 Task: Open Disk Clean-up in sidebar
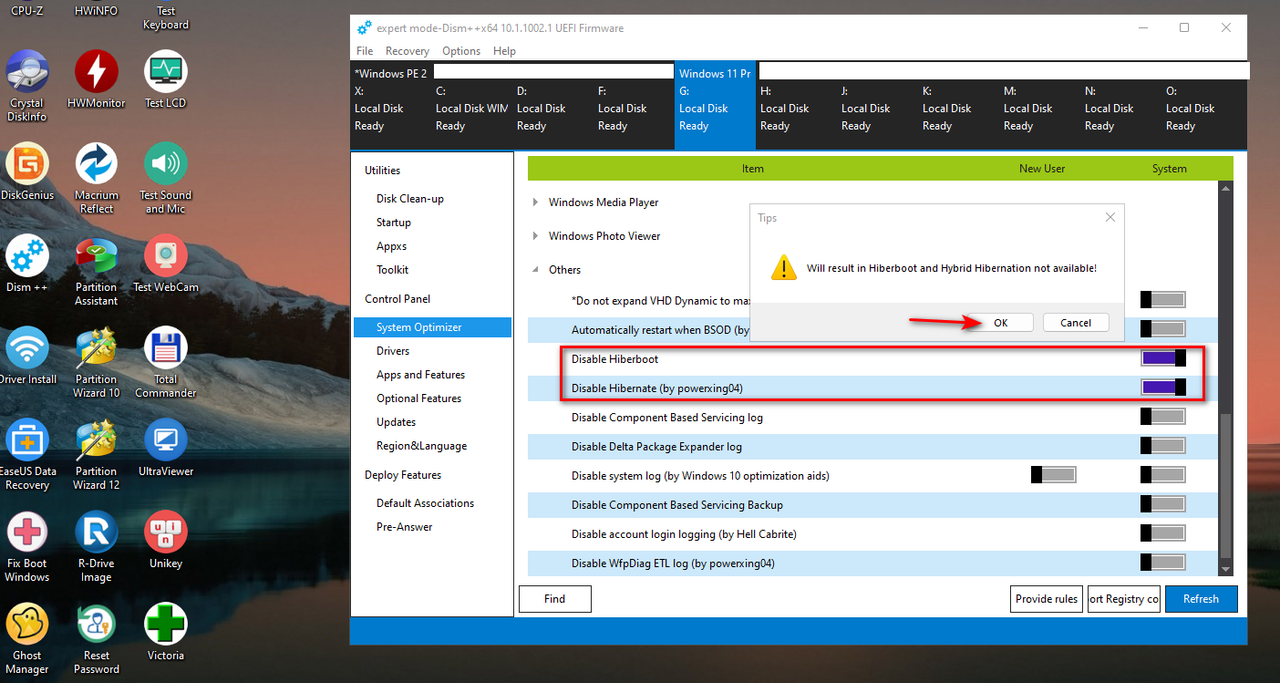pyautogui.click(x=410, y=199)
